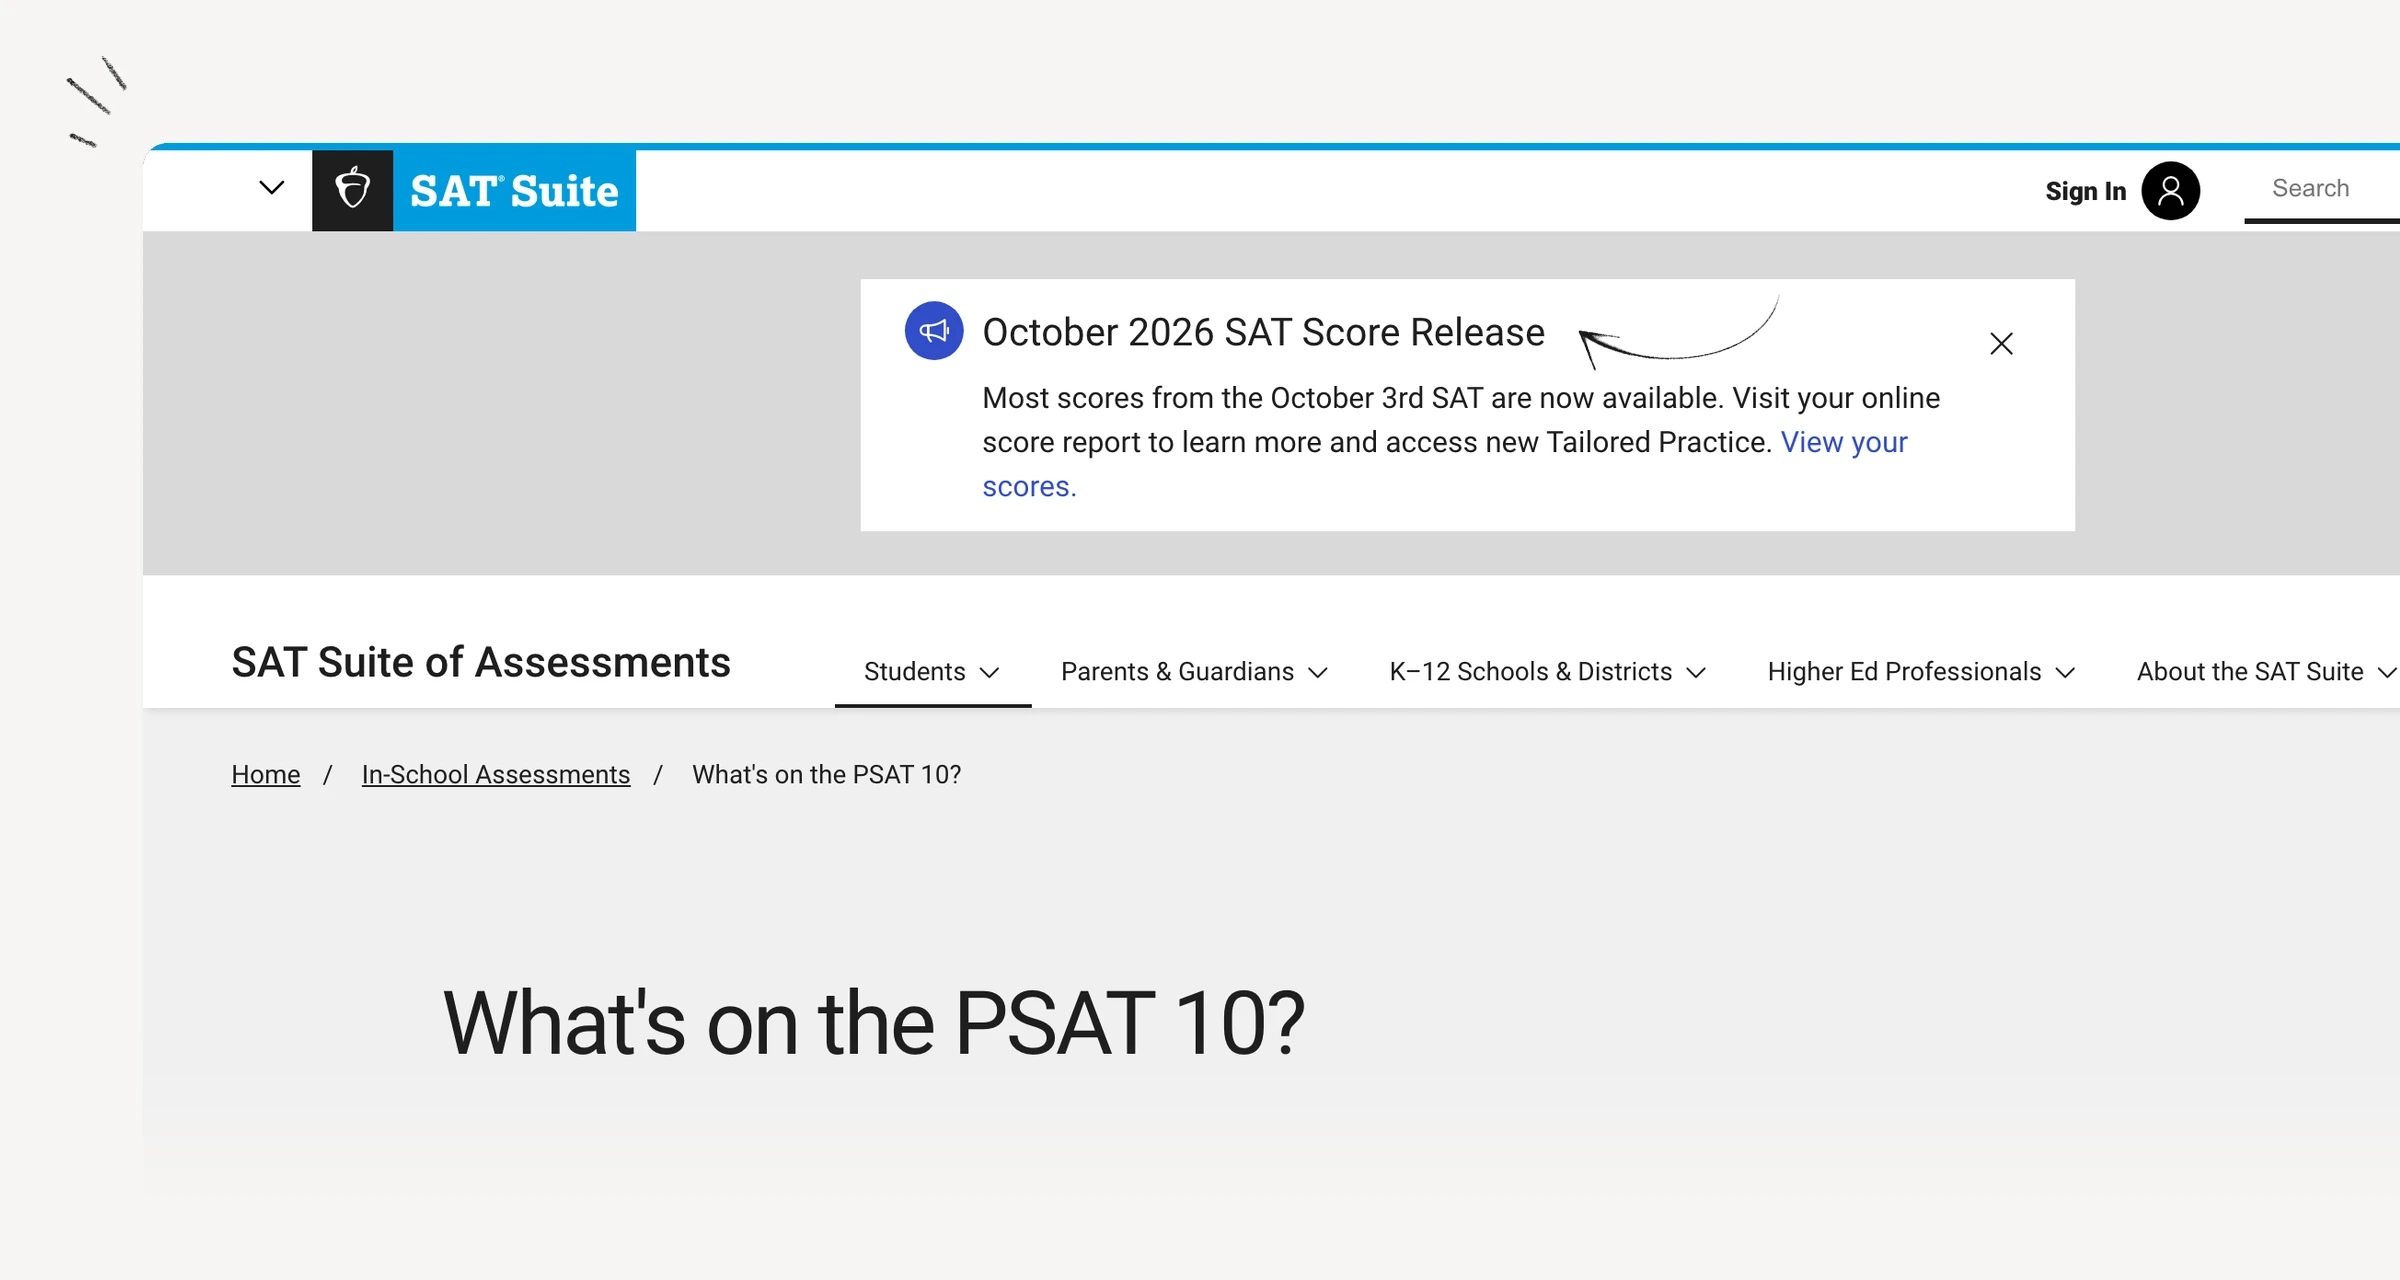Click the user profile avatar icon
2400x1280 pixels.
click(2170, 190)
